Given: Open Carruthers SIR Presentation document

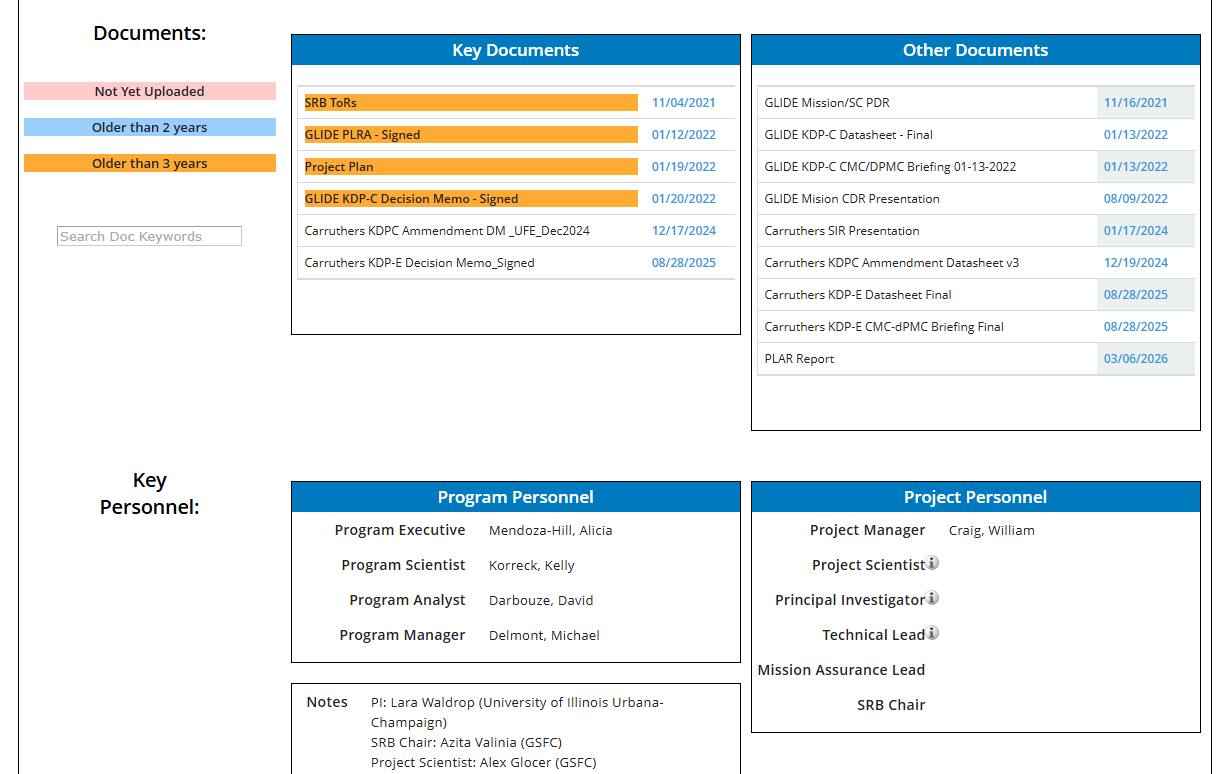Looking at the screenshot, I should point(842,230).
